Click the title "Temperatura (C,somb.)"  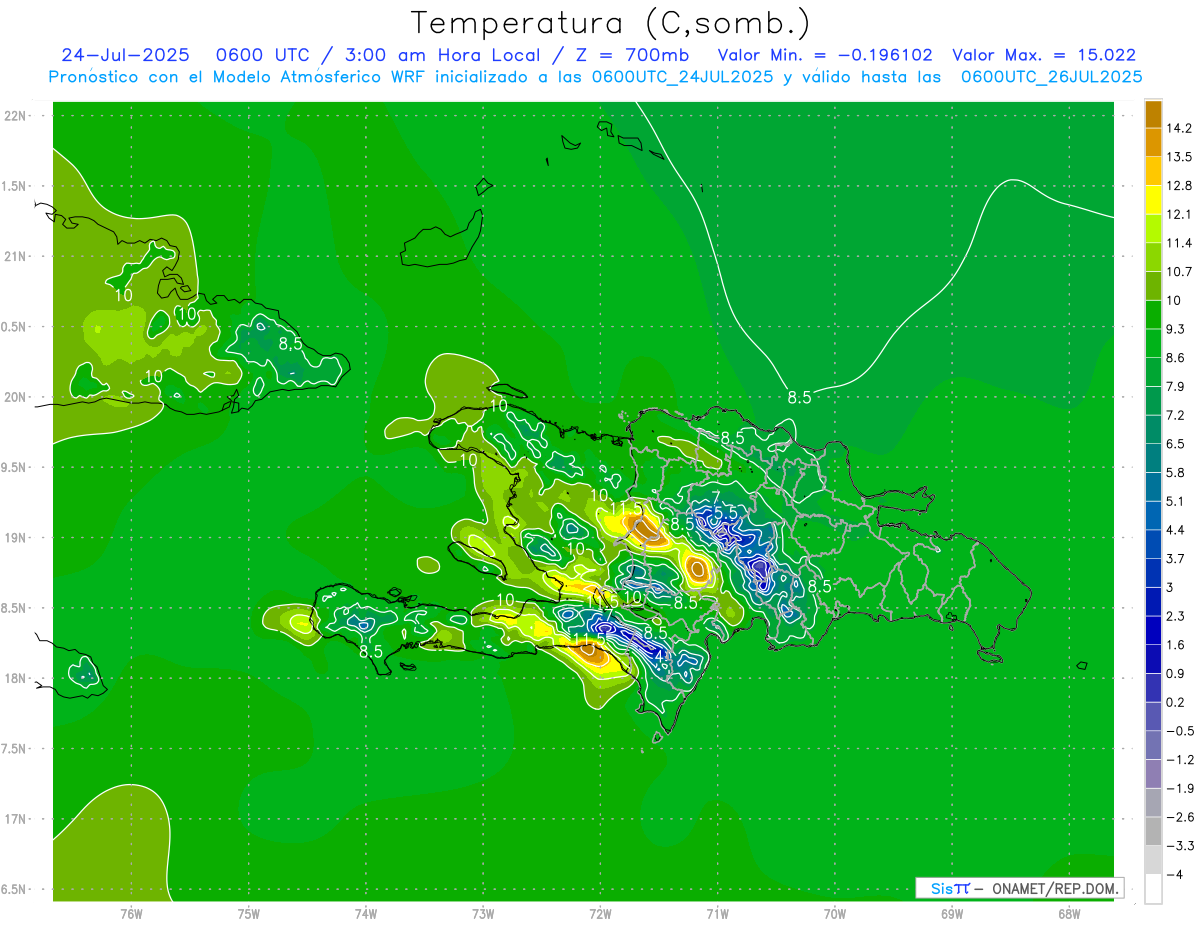(x=610, y=22)
